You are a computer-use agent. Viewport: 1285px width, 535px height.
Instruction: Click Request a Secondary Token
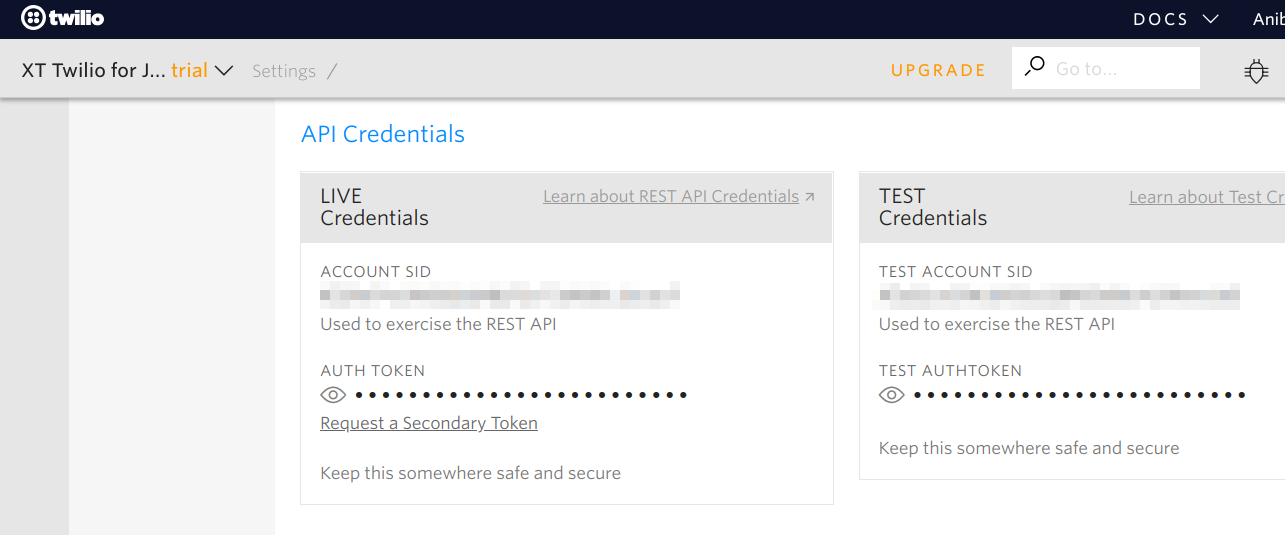click(x=429, y=423)
